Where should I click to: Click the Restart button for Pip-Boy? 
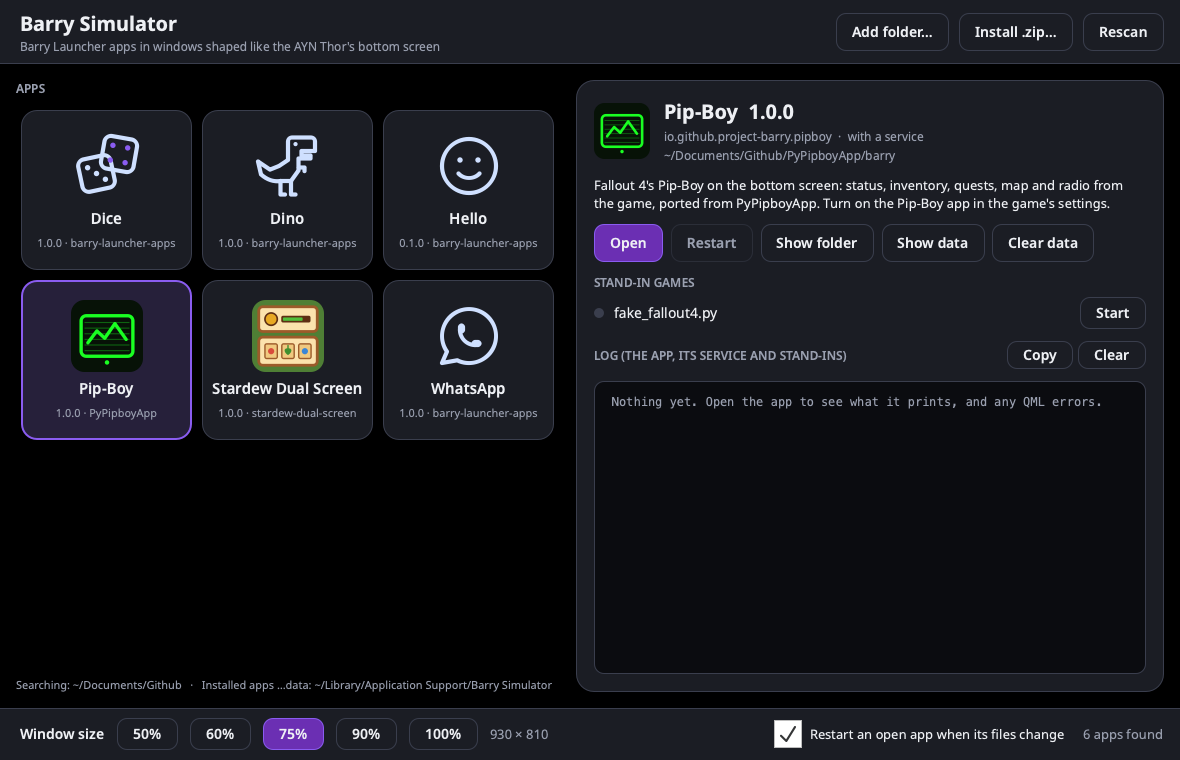coord(711,243)
